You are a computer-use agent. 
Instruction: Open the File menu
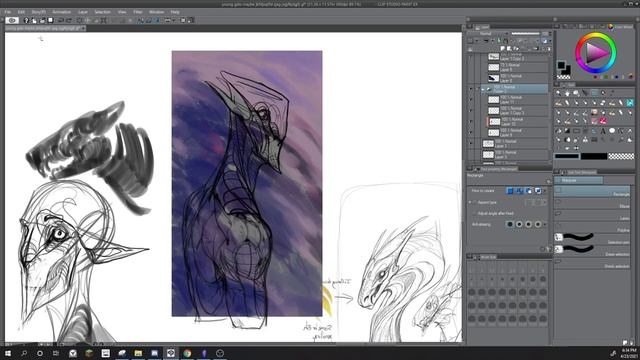[8, 12]
